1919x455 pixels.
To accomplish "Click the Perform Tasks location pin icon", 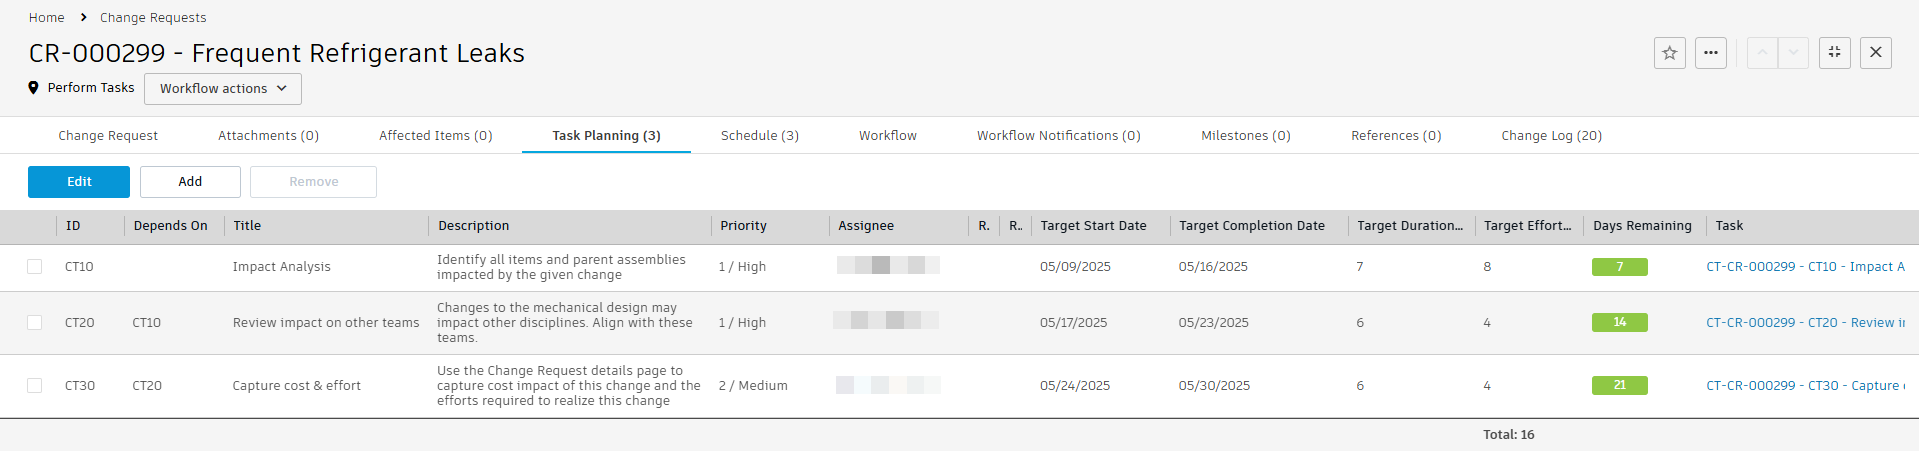I will (x=33, y=88).
